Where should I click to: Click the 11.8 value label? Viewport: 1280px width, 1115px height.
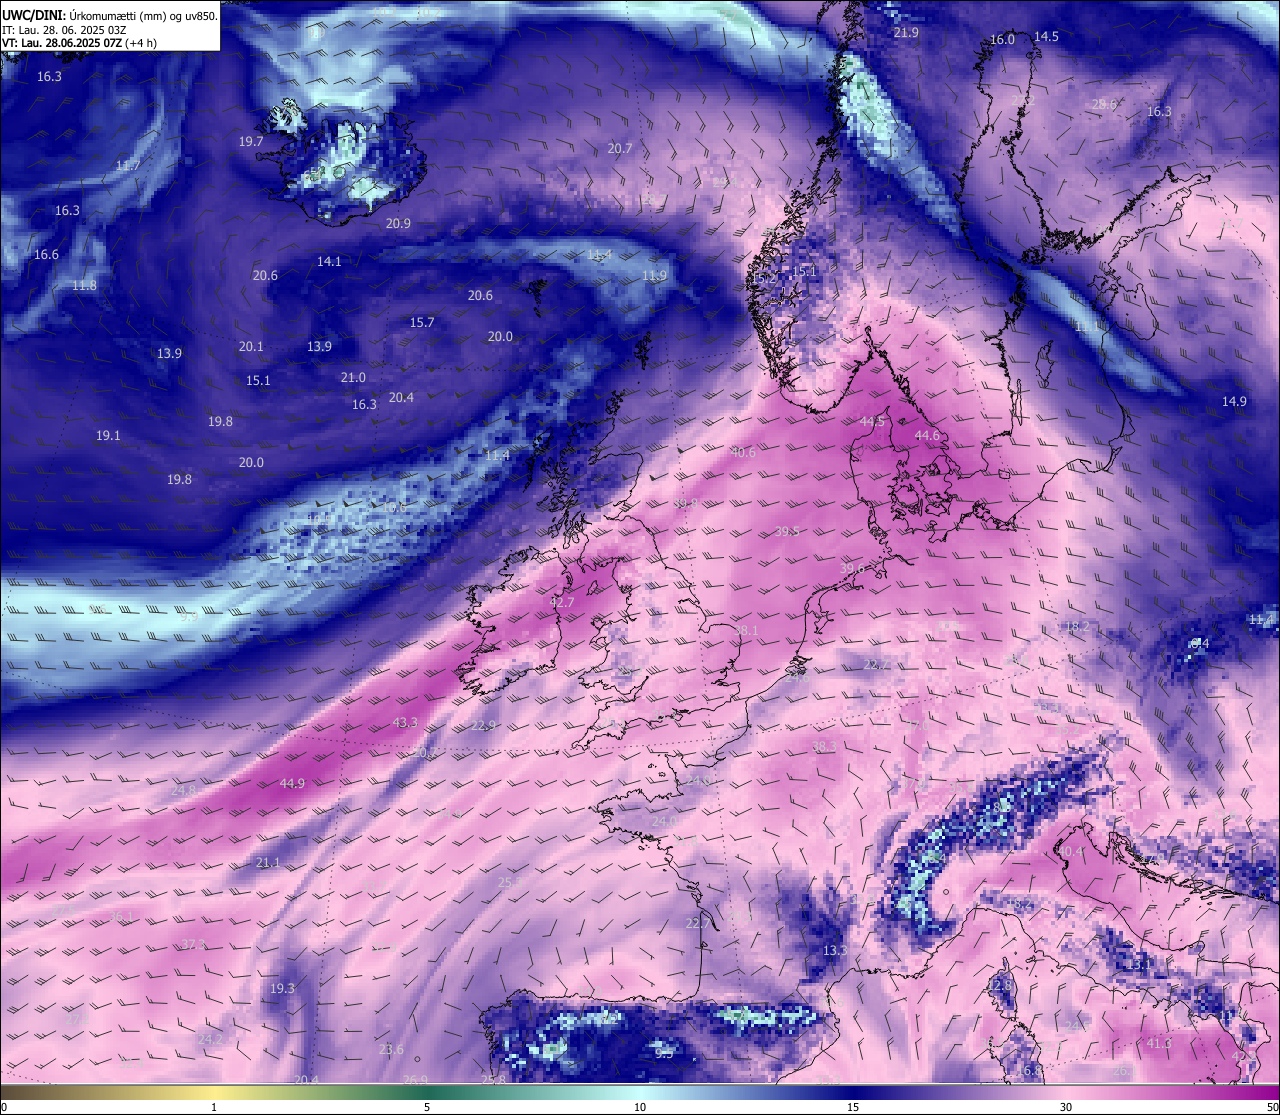pyautogui.click(x=84, y=285)
